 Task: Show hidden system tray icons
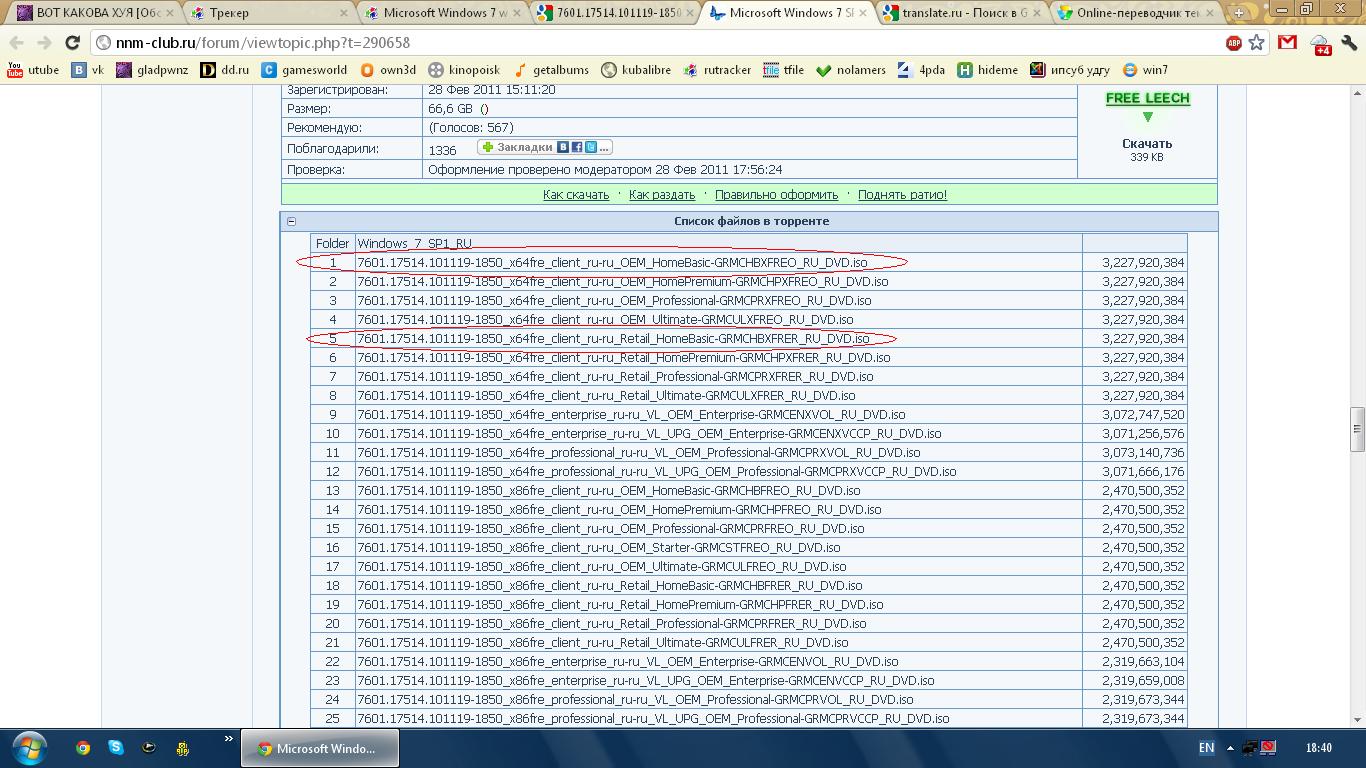(1230, 748)
